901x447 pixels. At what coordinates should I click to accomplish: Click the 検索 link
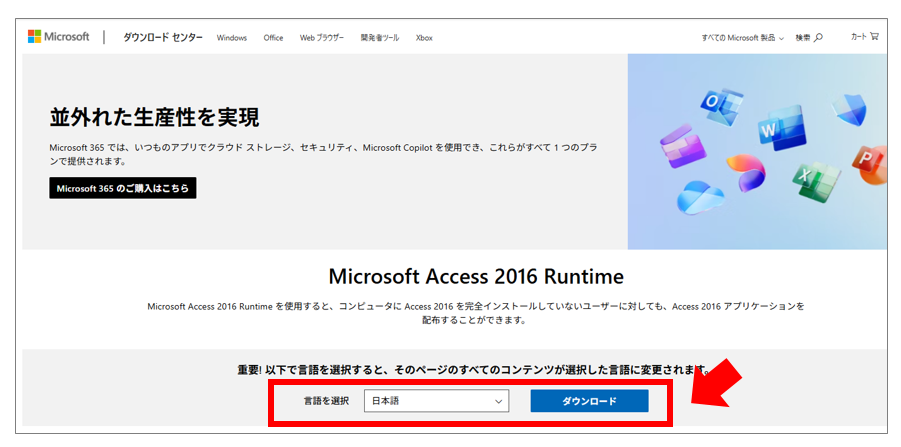[809, 38]
